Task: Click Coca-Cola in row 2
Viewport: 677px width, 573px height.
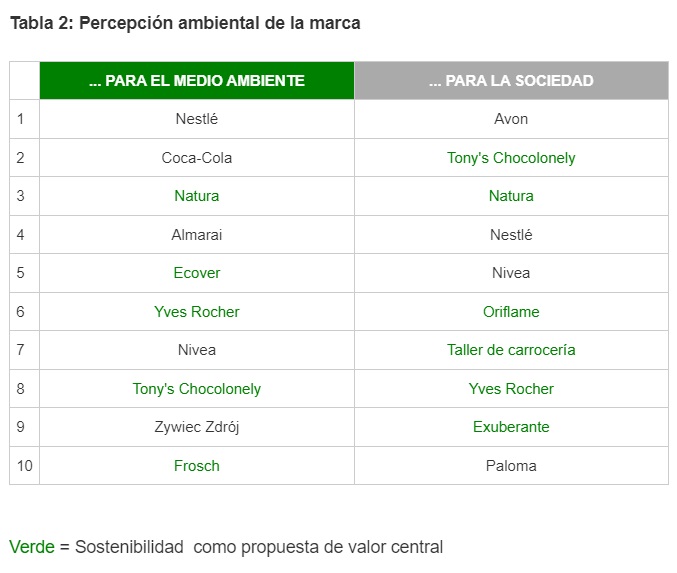Action: point(197,158)
